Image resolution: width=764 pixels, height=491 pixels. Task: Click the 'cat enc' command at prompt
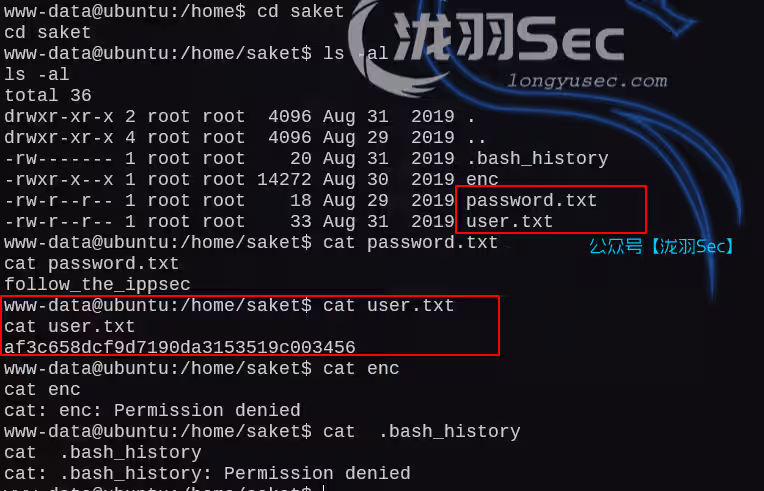(361, 368)
